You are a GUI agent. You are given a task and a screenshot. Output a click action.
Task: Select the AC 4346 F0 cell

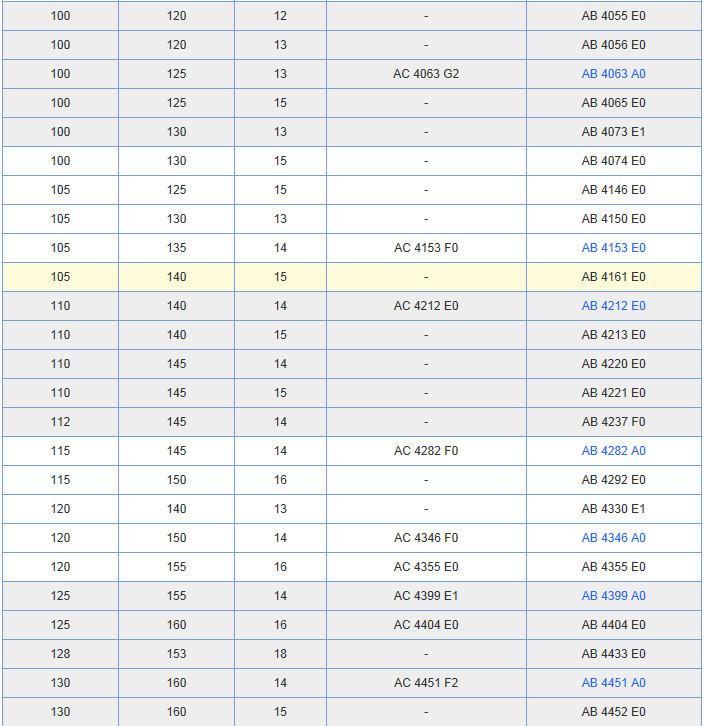pyautogui.click(x=426, y=538)
